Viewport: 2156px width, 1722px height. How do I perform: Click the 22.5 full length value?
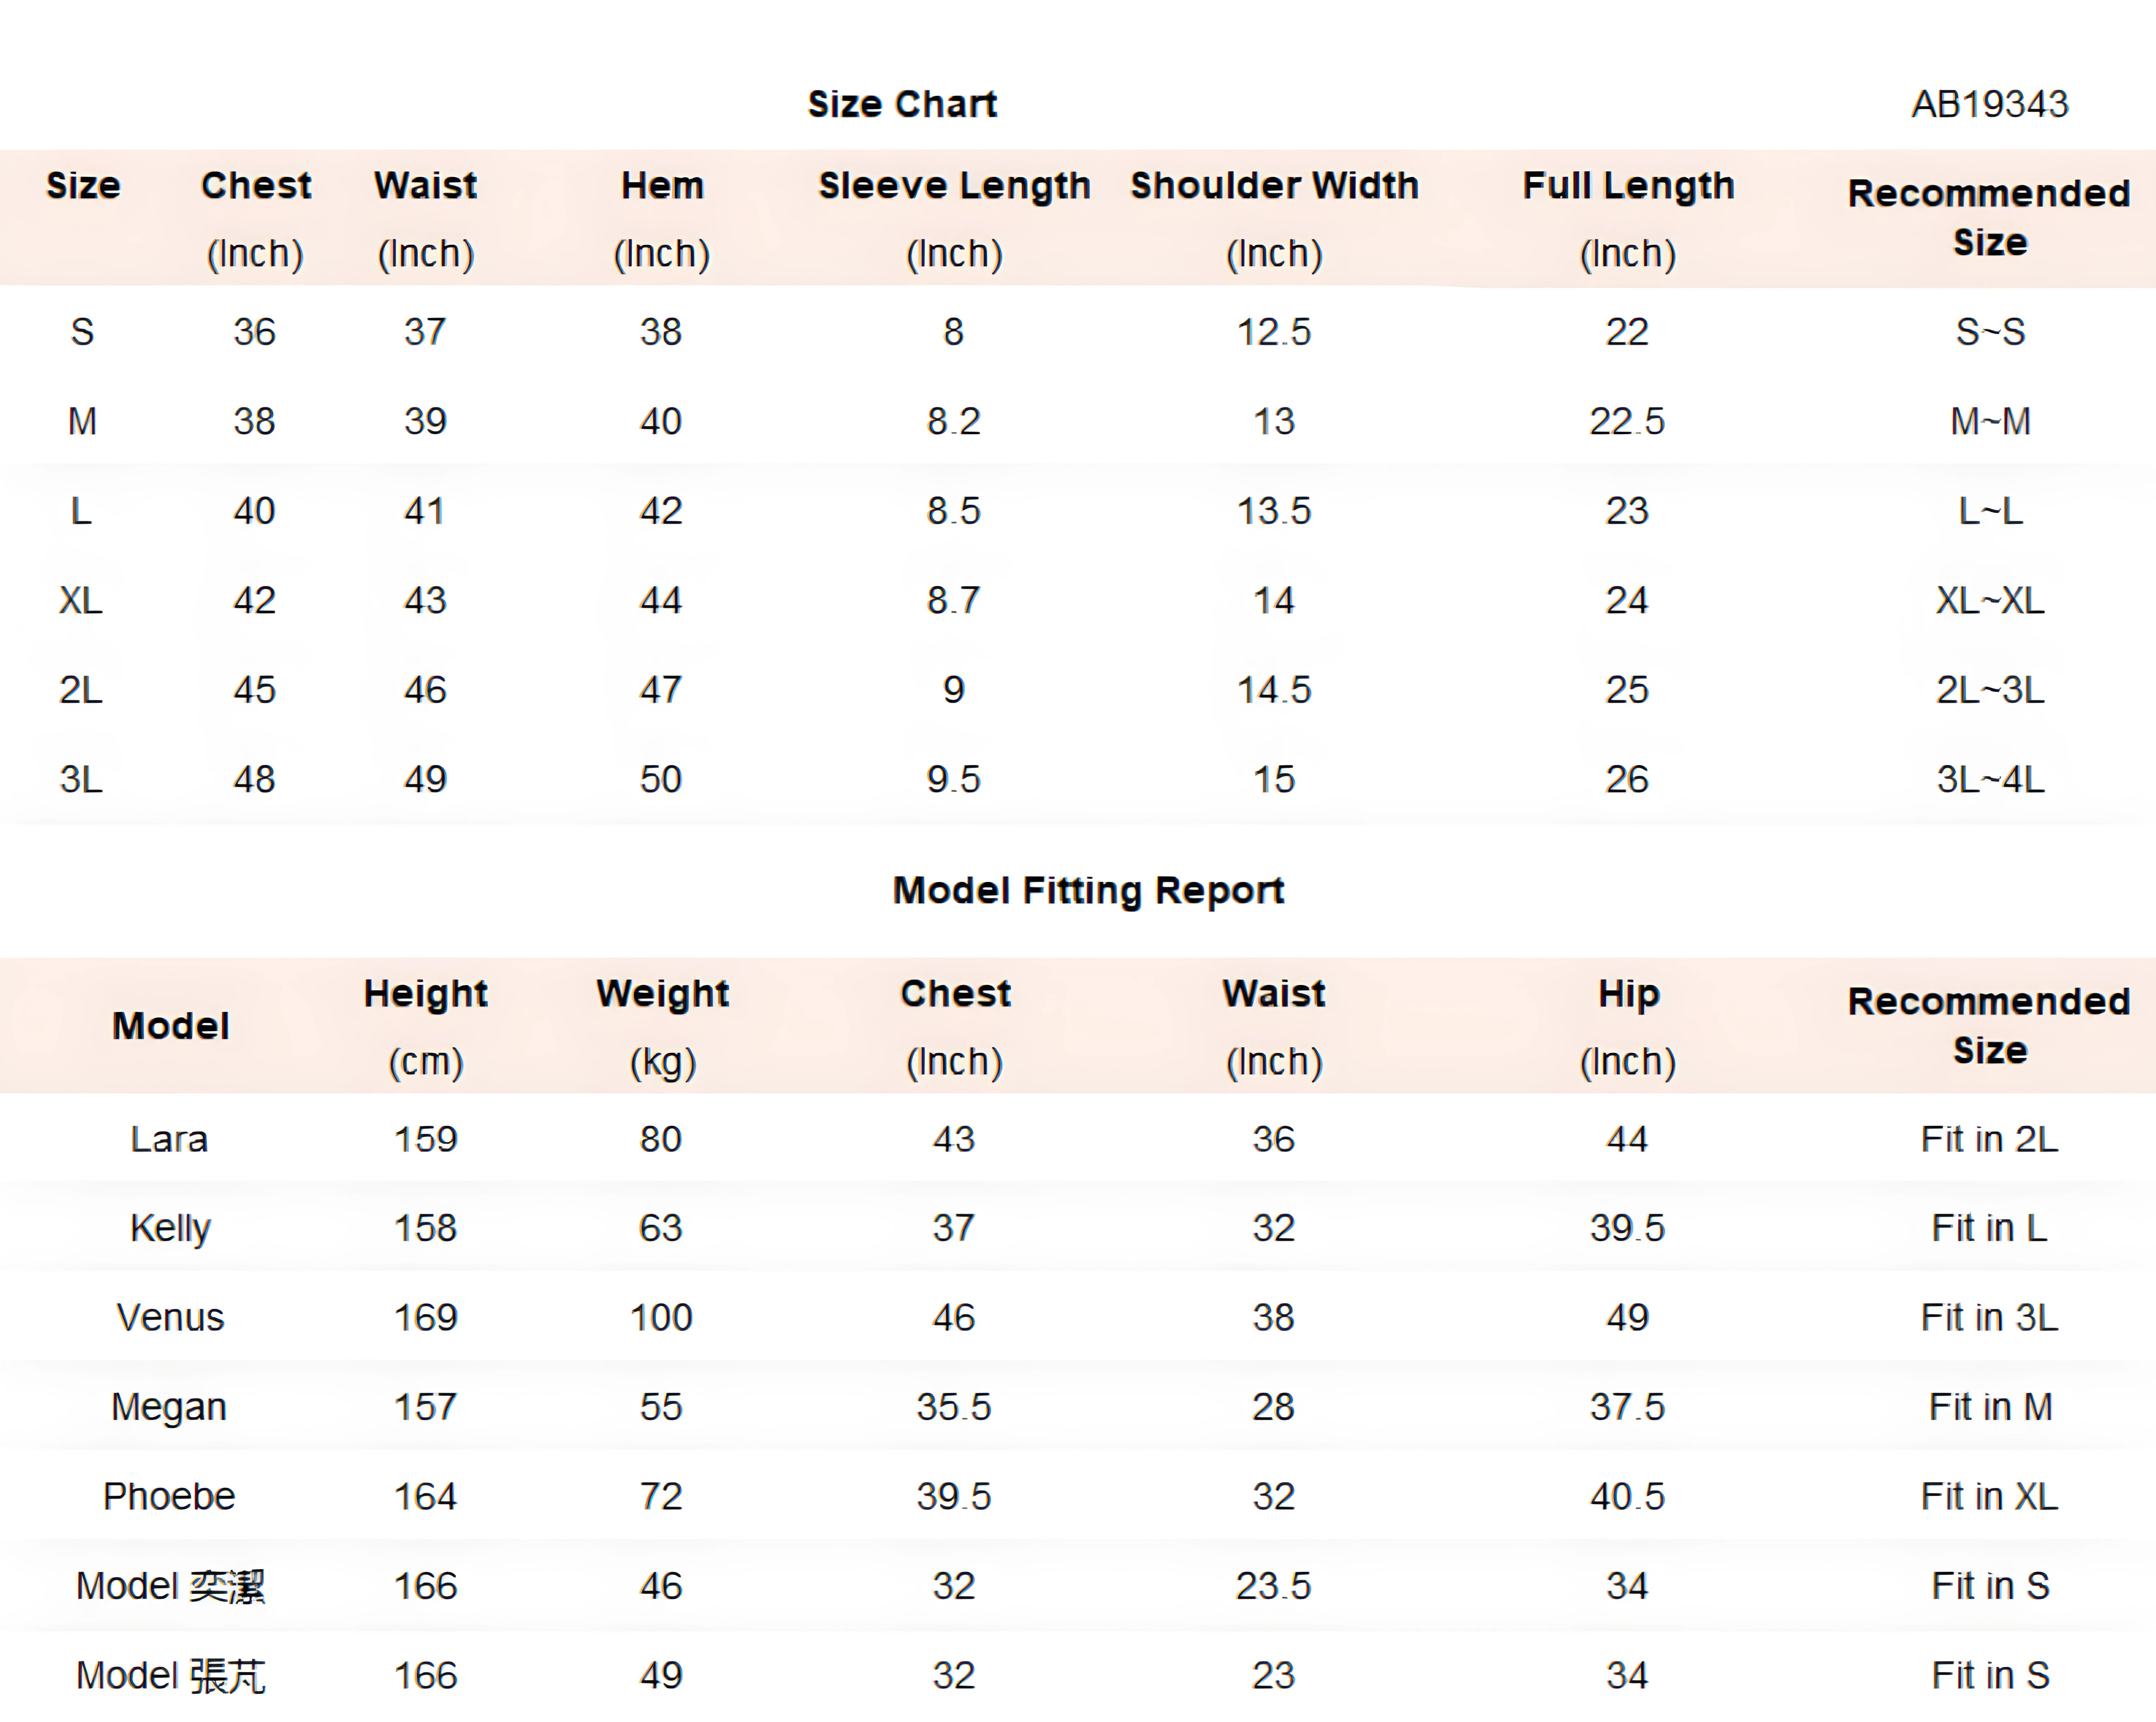(1627, 421)
